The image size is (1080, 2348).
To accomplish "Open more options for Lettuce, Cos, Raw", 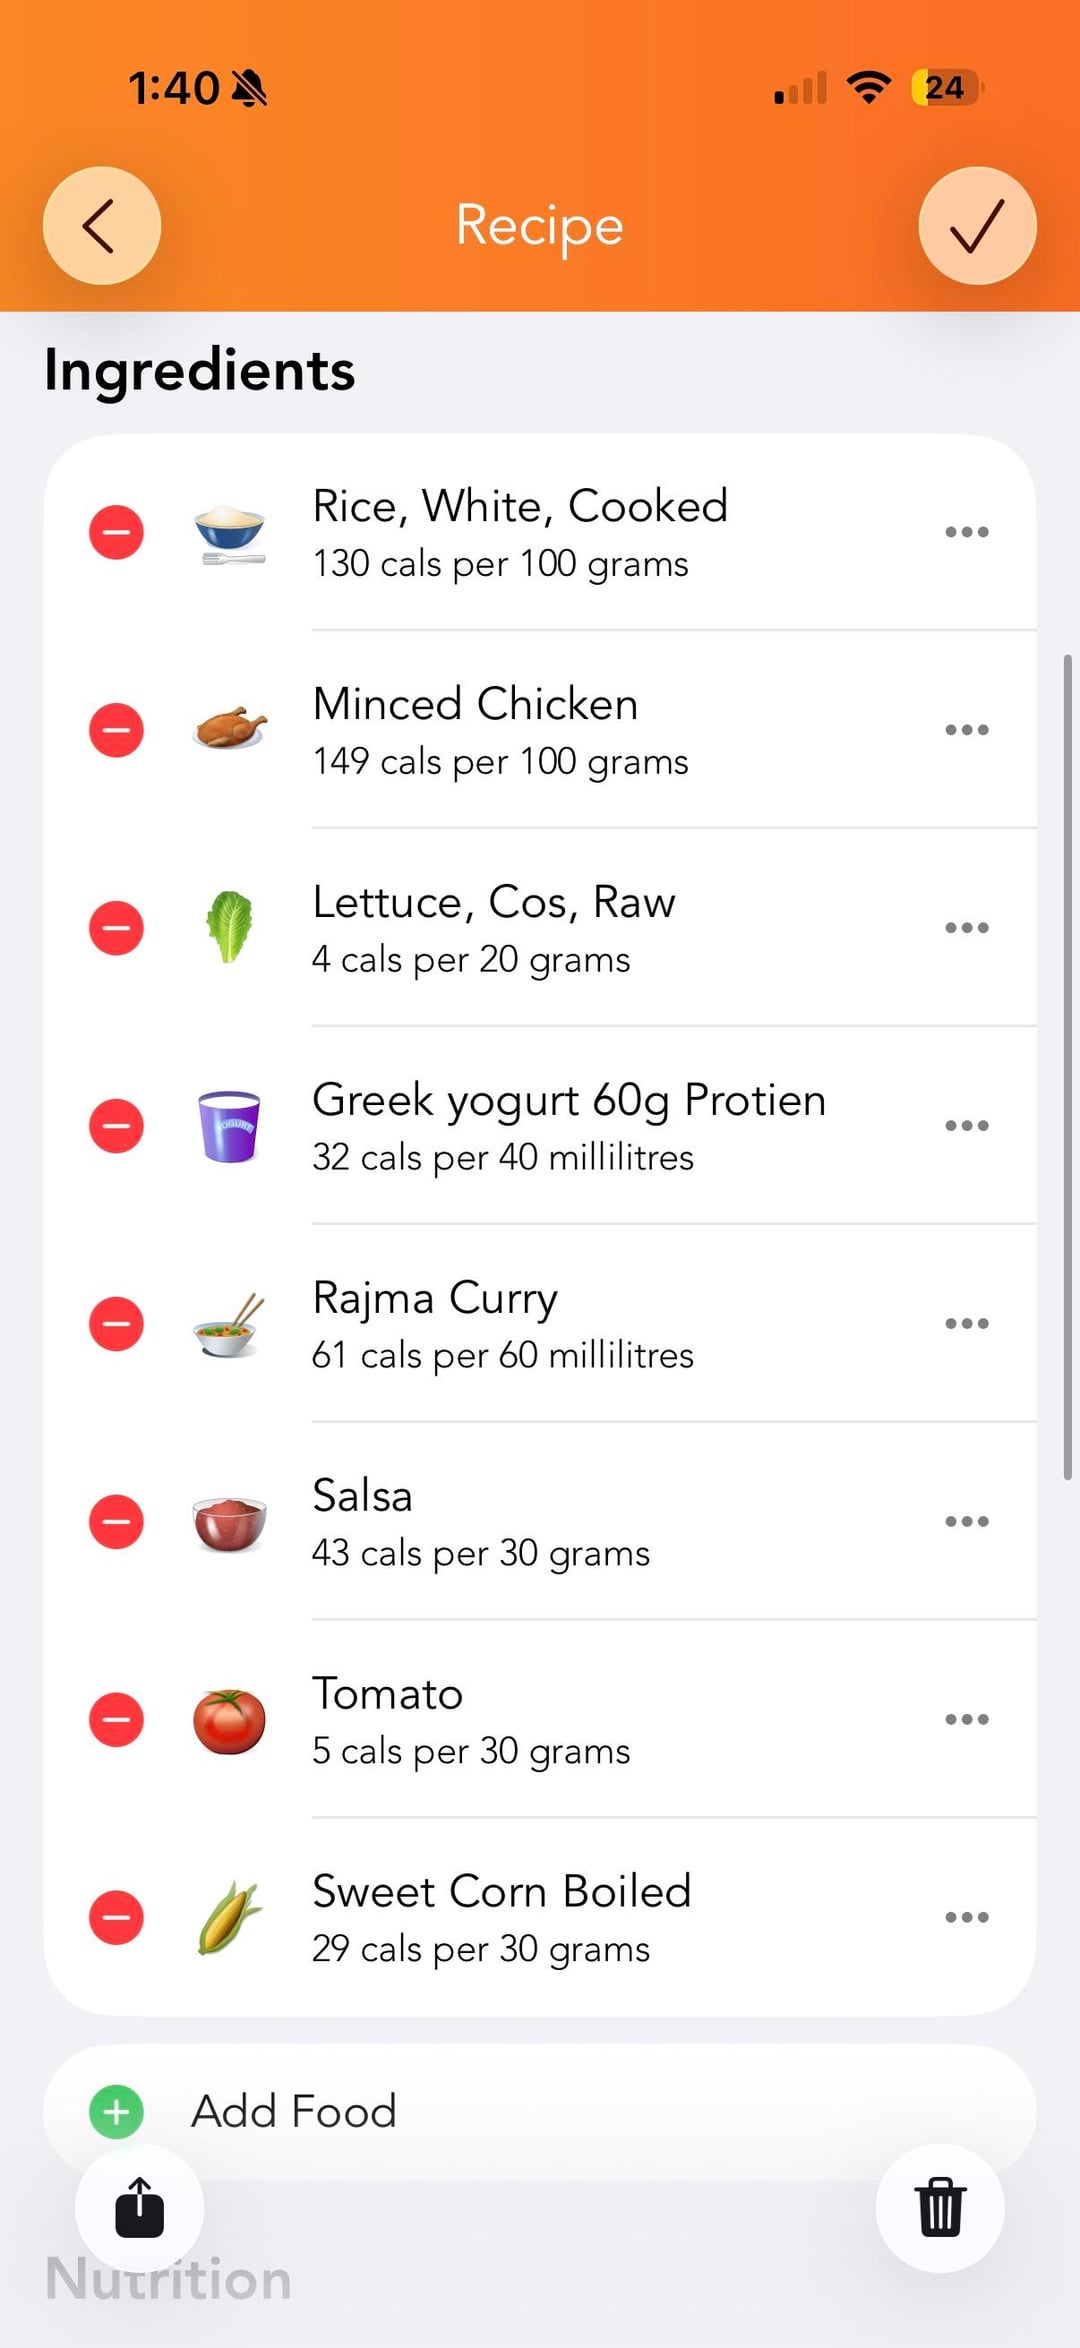I will [967, 928].
